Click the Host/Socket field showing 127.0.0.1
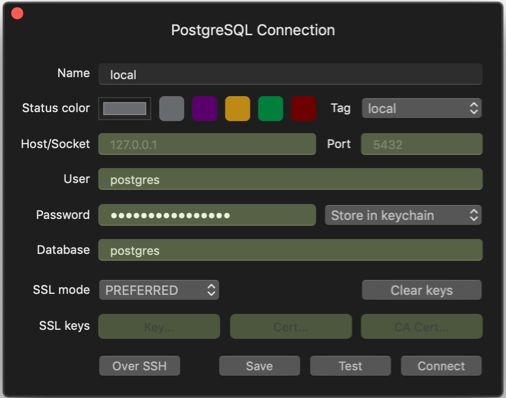 tap(207, 144)
